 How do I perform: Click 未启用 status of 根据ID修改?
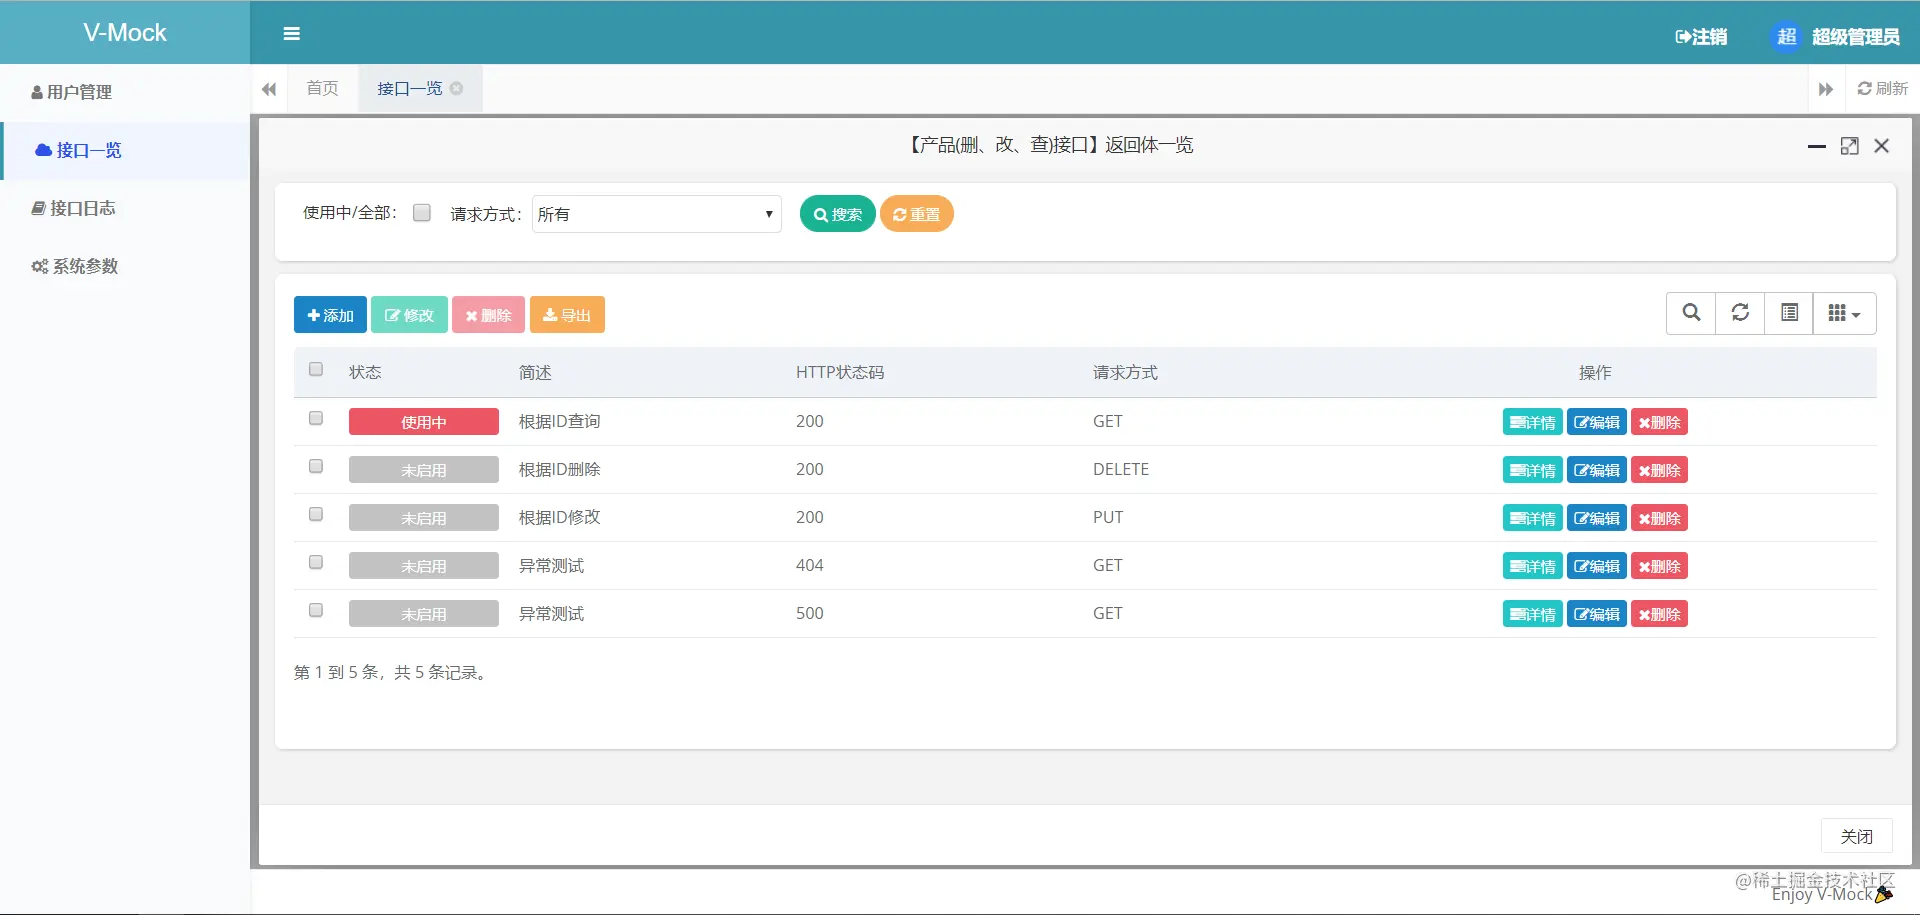424,518
